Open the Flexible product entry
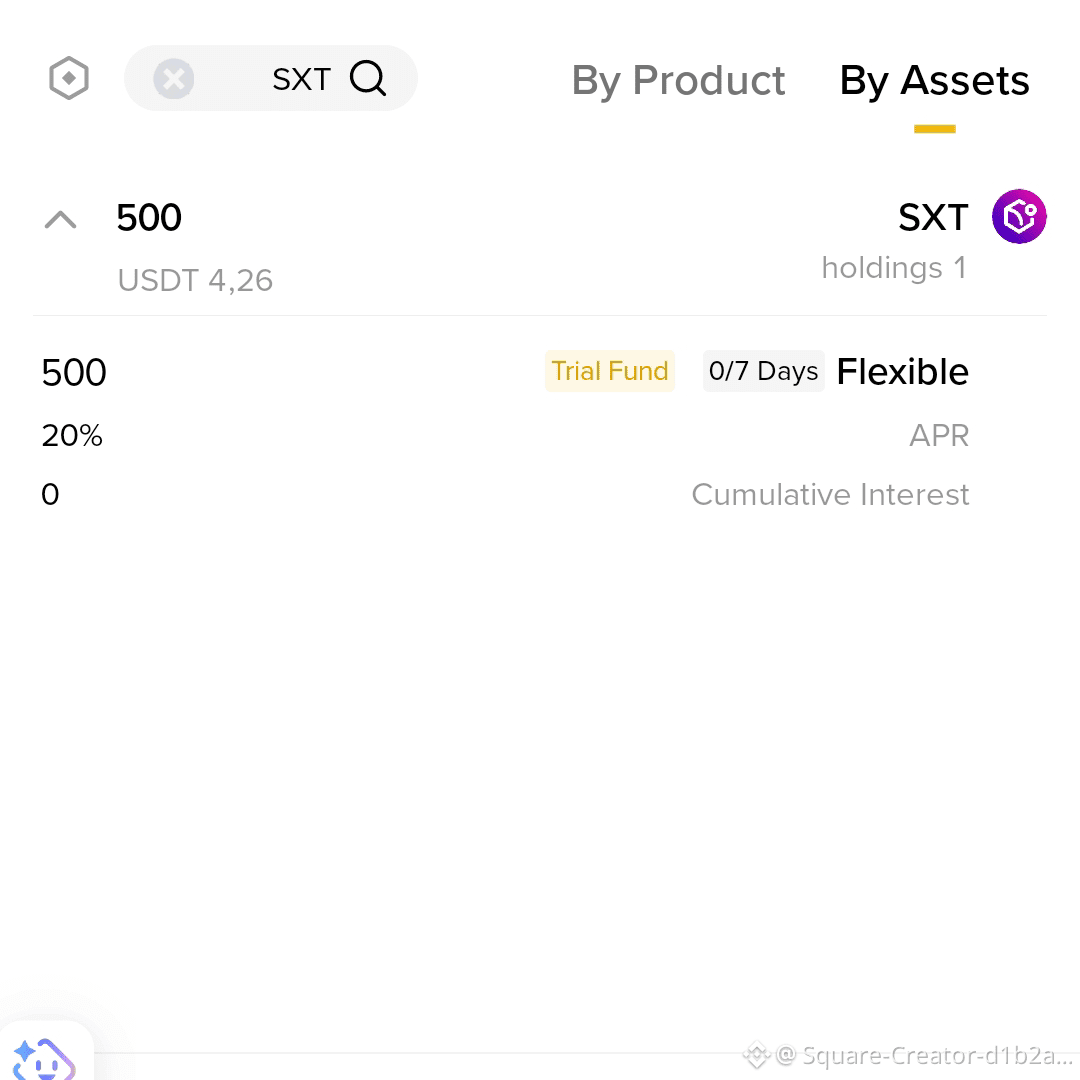Image resolution: width=1080 pixels, height=1080 pixels. tap(902, 372)
